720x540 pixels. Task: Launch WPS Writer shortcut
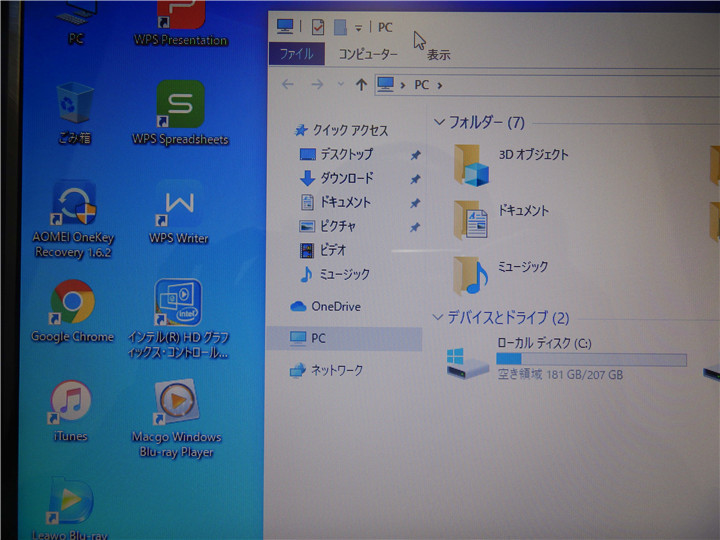click(x=179, y=212)
